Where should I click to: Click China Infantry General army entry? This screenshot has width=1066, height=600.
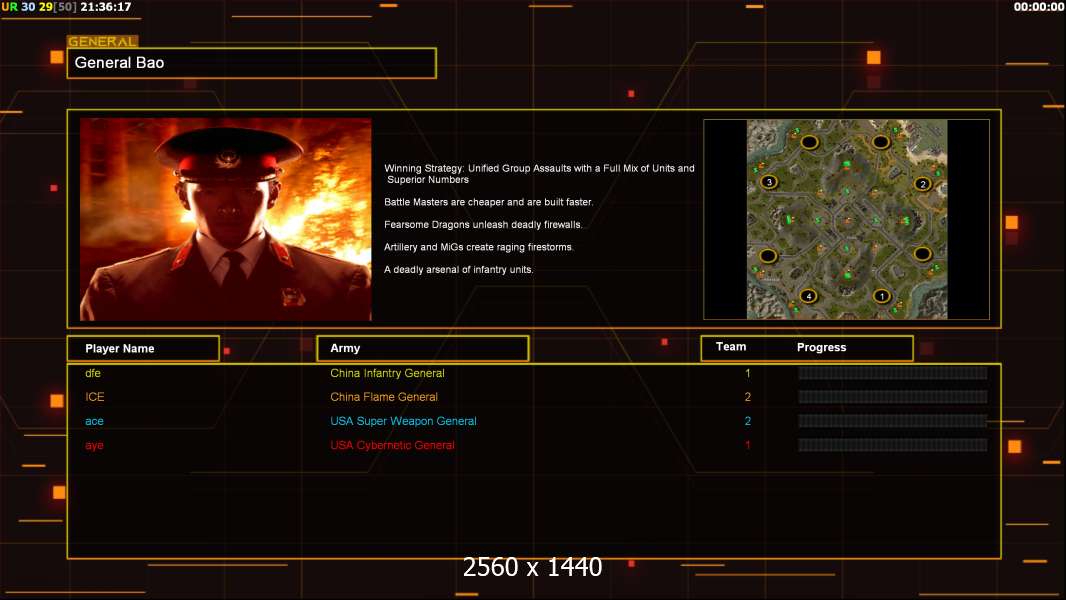pyautogui.click(x=387, y=373)
